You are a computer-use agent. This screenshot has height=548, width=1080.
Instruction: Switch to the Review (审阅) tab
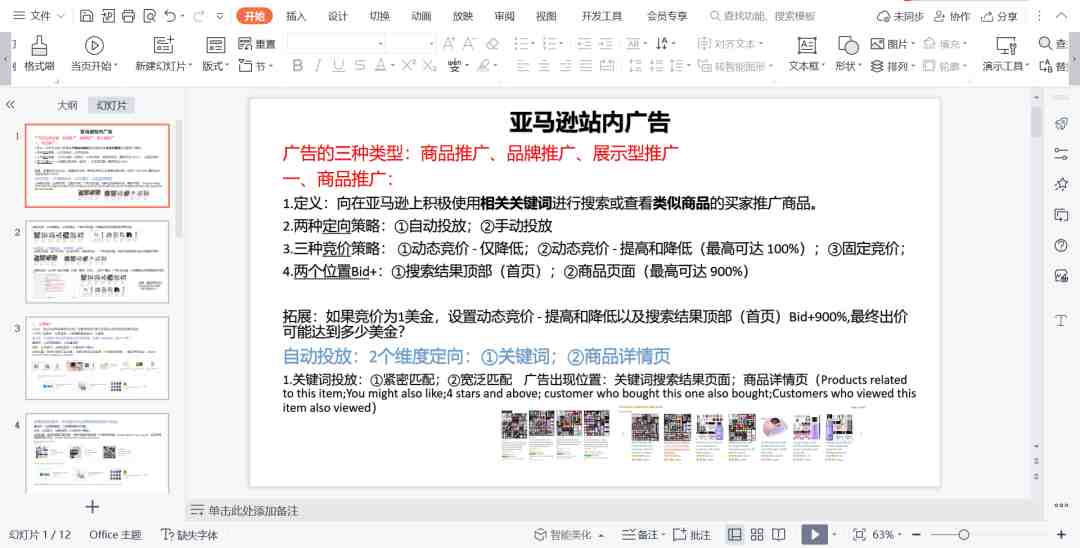505,16
